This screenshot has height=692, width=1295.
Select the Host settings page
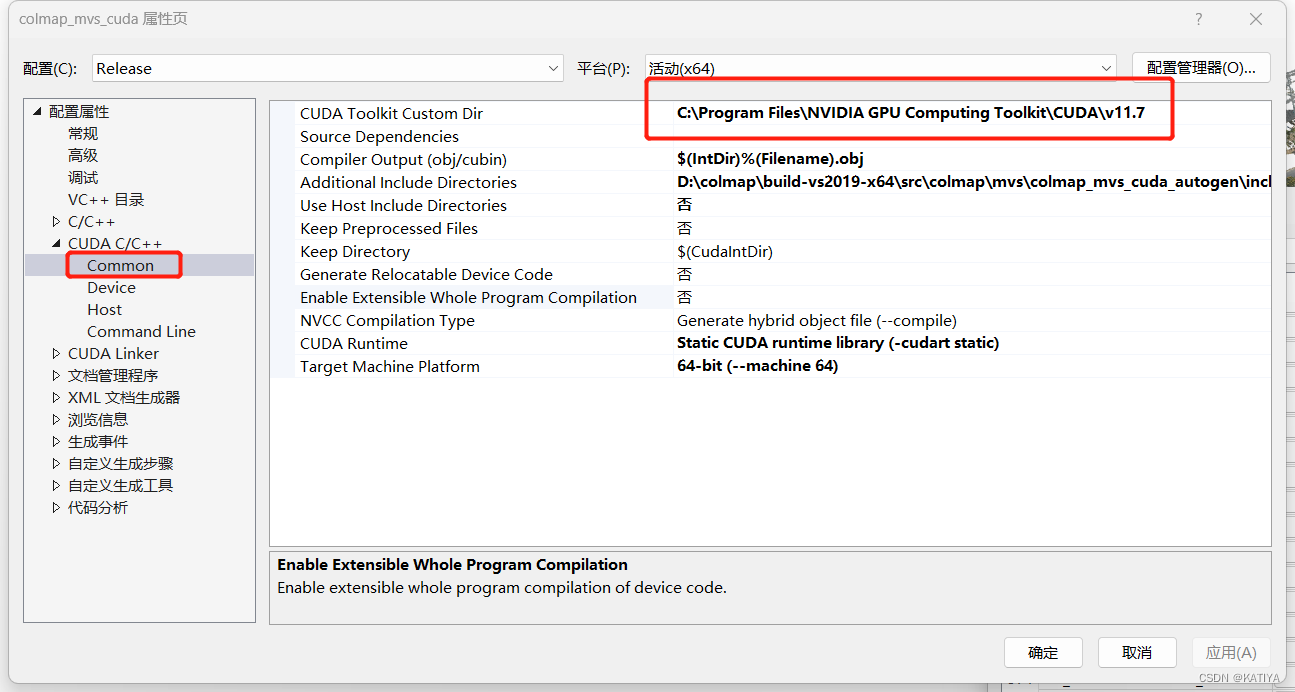click(x=104, y=309)
